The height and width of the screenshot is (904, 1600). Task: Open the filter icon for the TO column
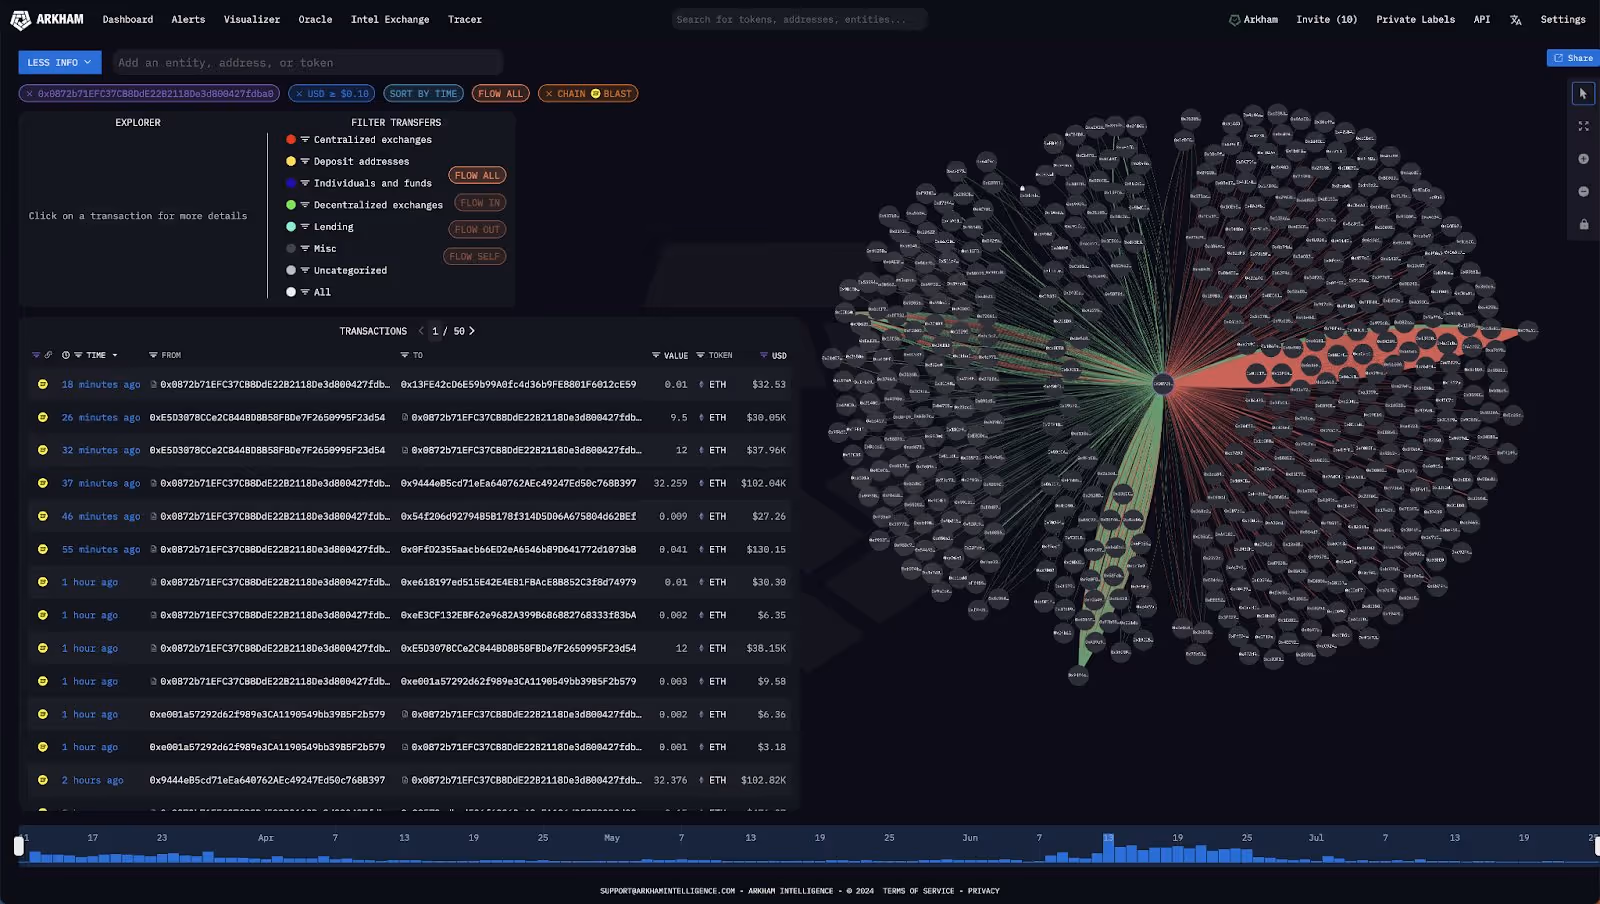tap(404, 355)
